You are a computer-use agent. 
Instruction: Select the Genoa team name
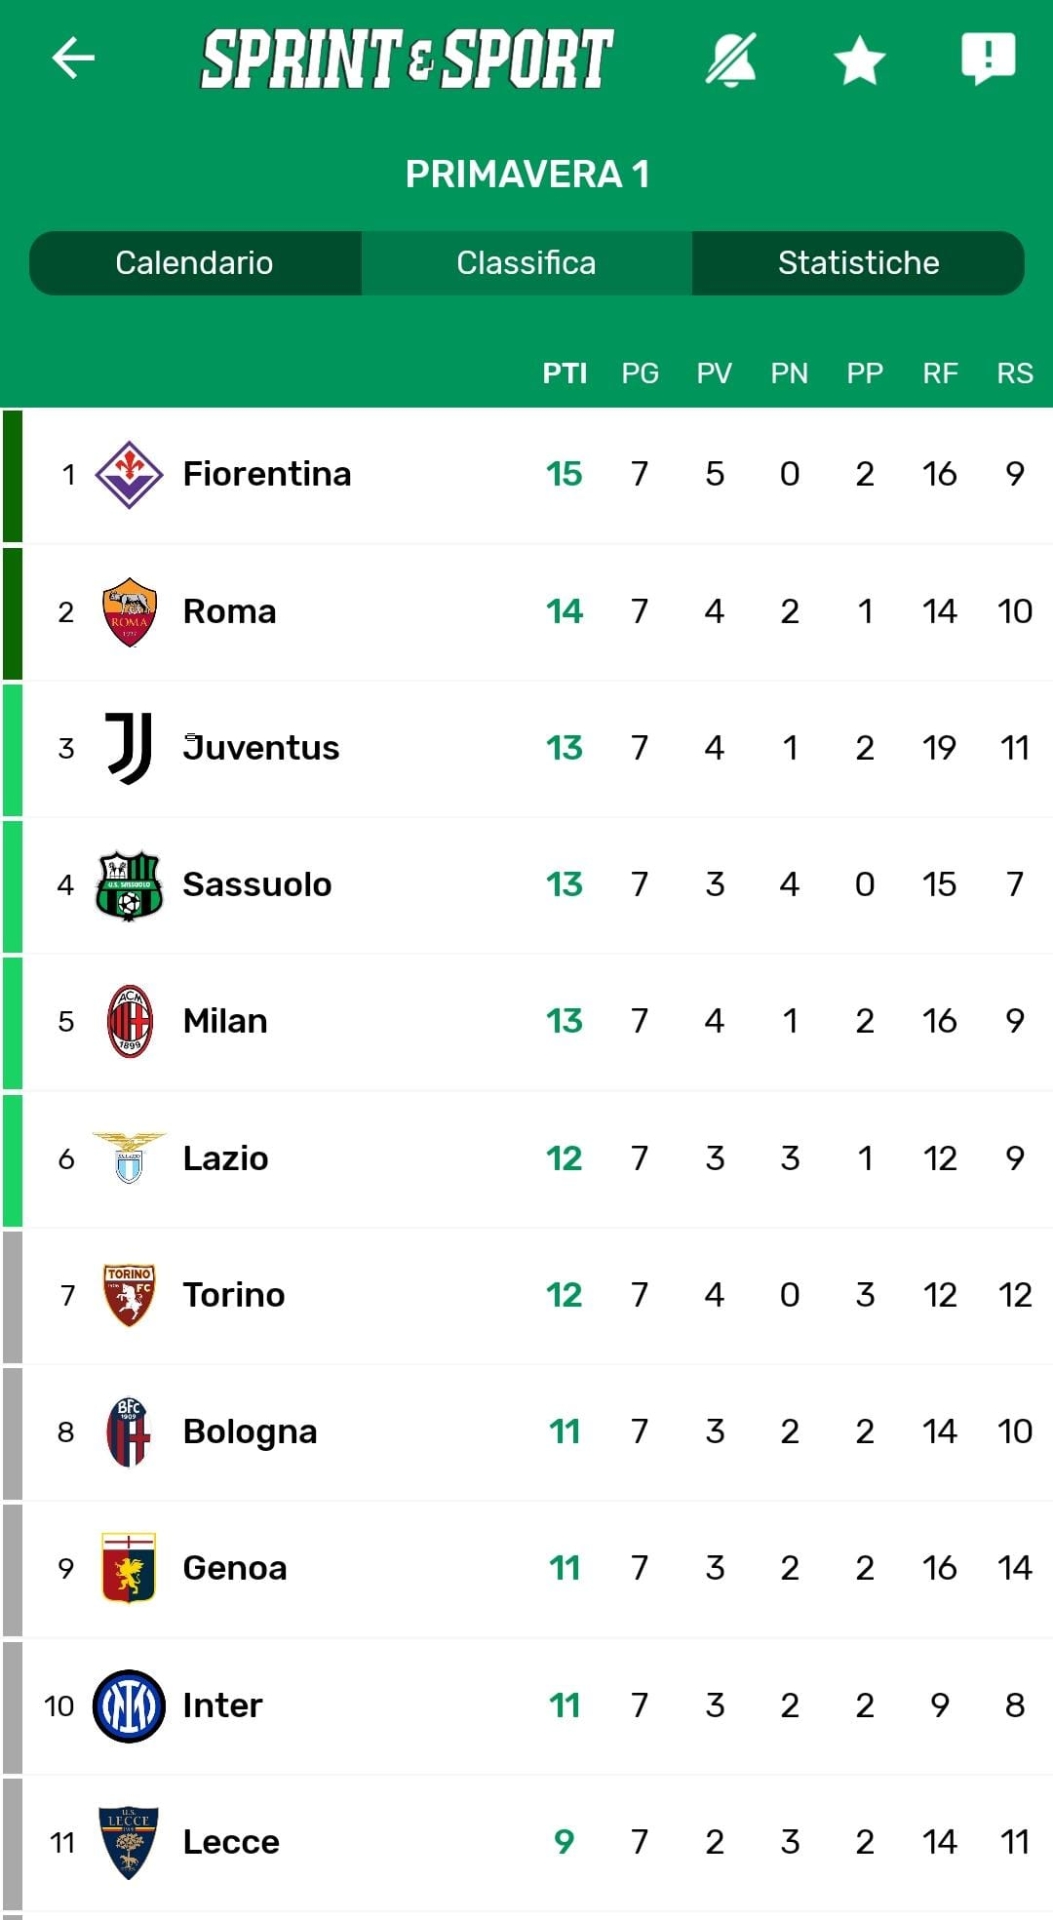pyautogui.click(x=235, y=1568)
